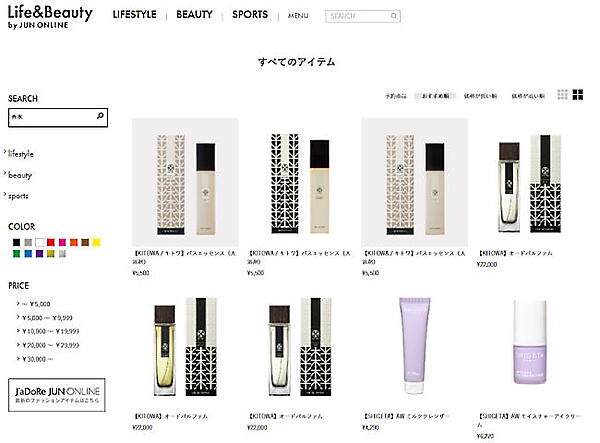This screenshot has width=600, height=443.
Task: Open the BEAUTY top menu
Action: coord(194,15)
